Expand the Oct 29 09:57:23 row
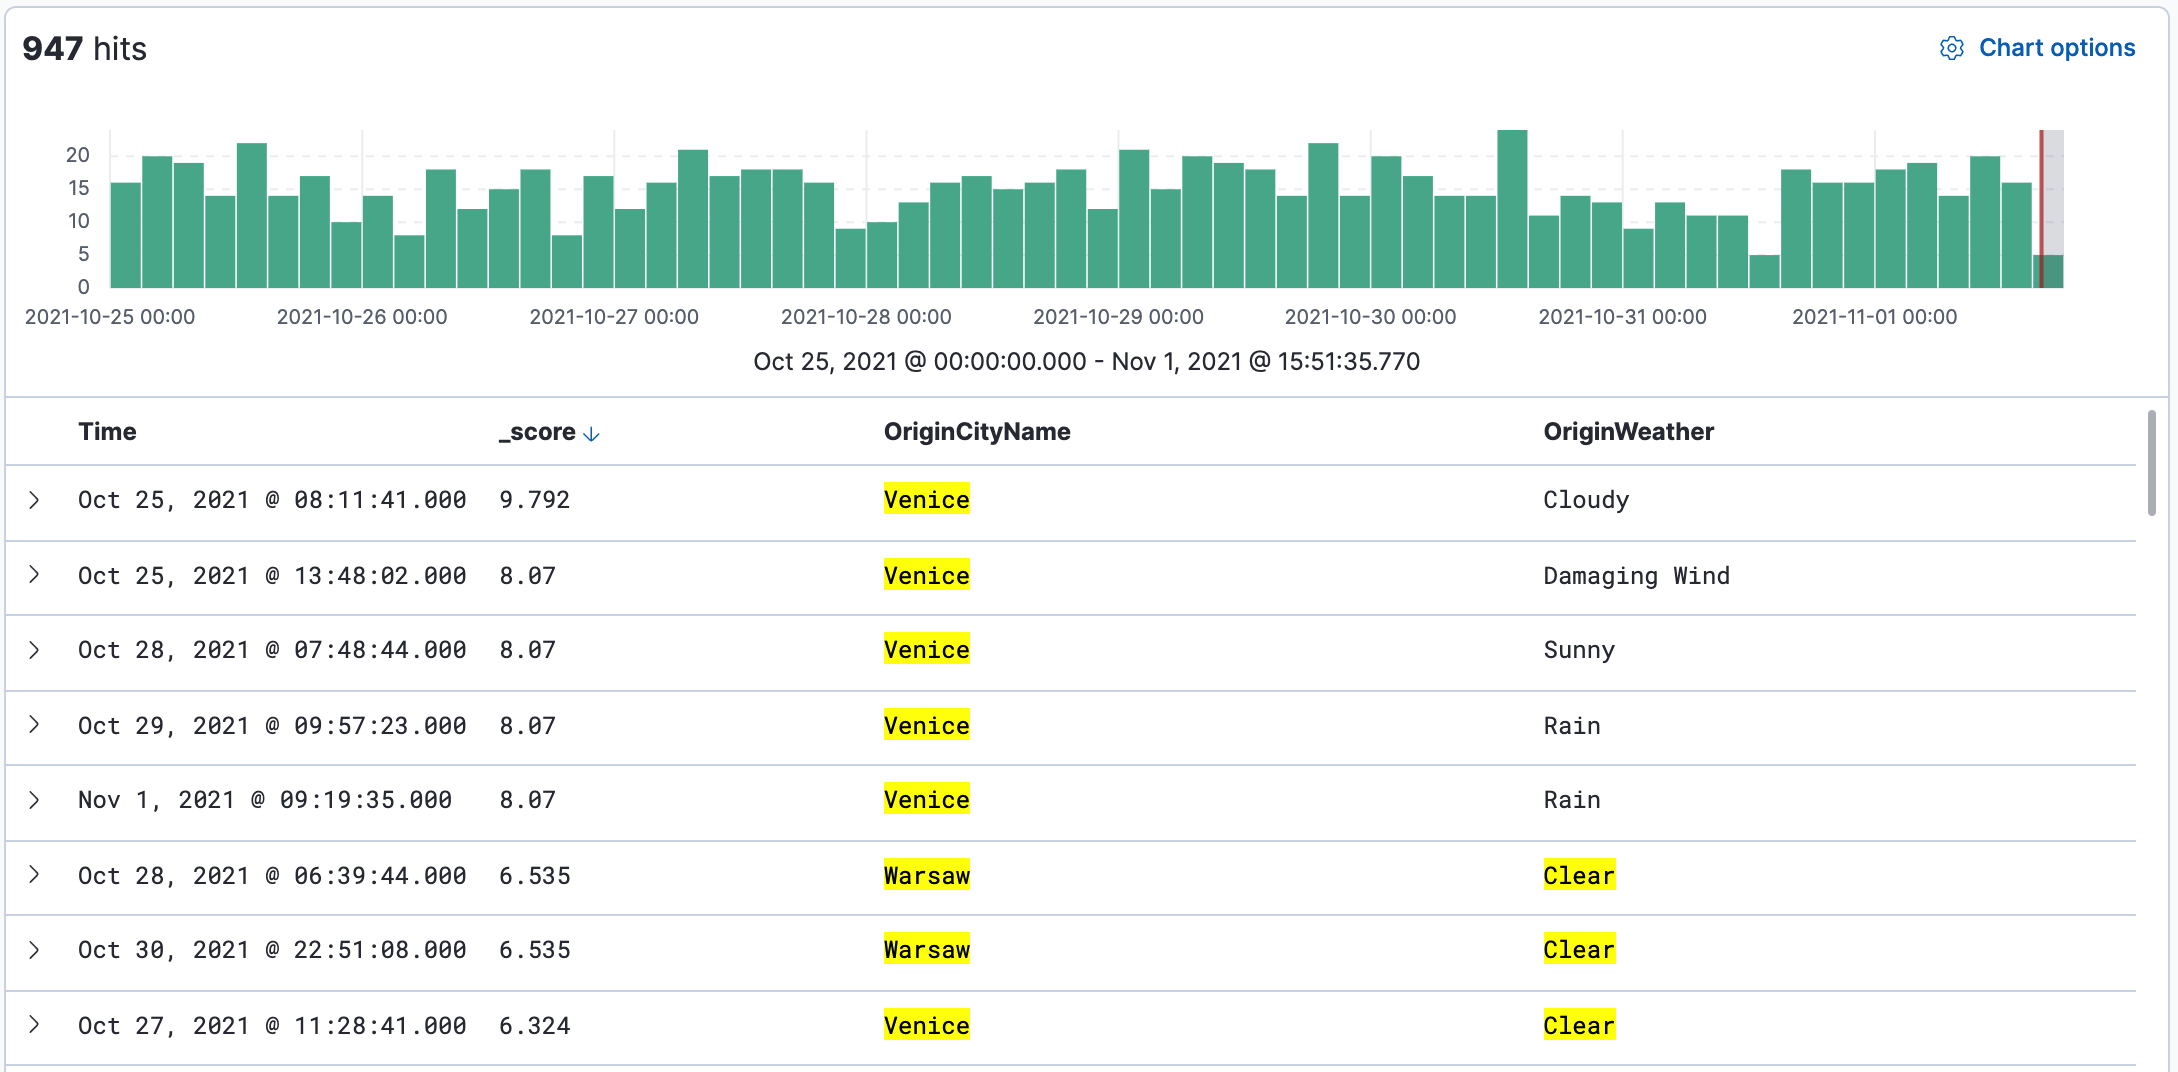Viewport: 2178px width, 1072px height. coord(35,725)
